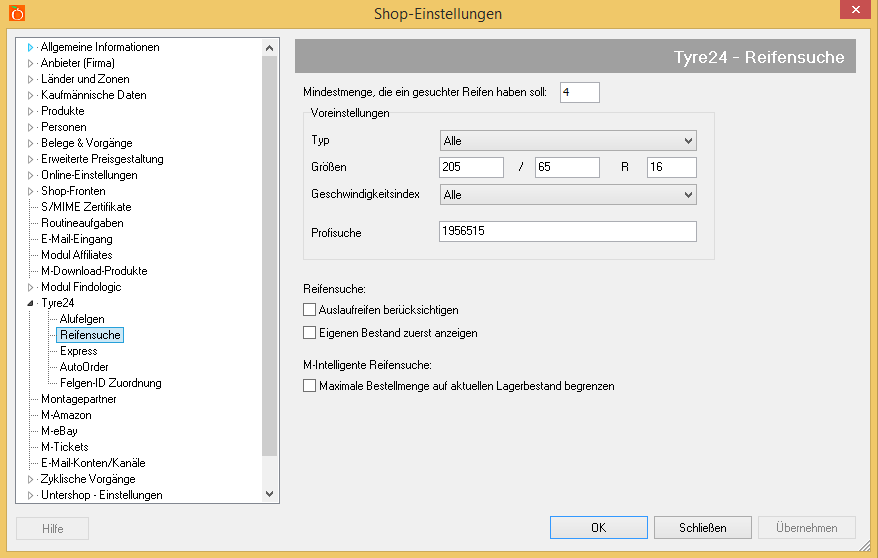Click the app icon in the title bar
The image size is (878, 558).
point(16,13)
